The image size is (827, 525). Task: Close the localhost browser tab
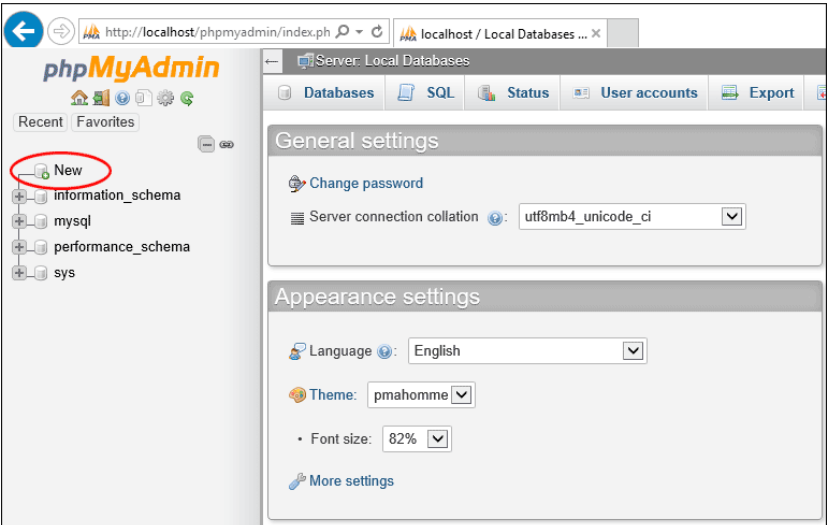[596, 34]
